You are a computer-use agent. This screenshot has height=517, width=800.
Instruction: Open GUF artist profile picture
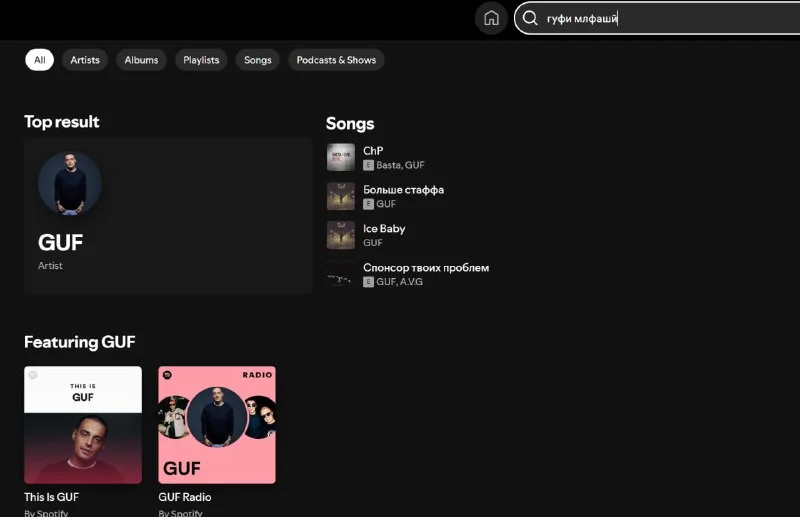(x=70, y=183)
